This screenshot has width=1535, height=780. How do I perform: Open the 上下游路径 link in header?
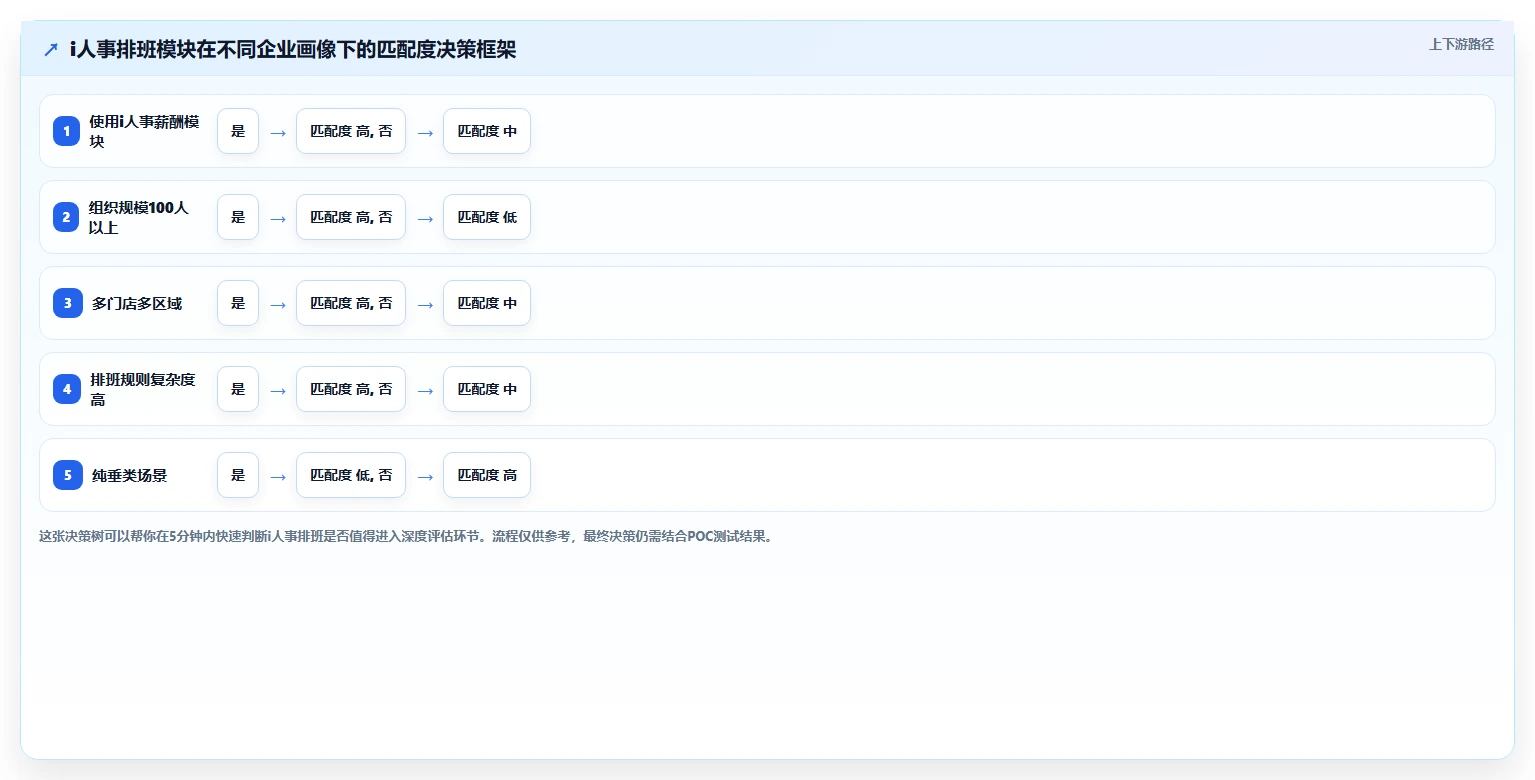coord(1461,44)
